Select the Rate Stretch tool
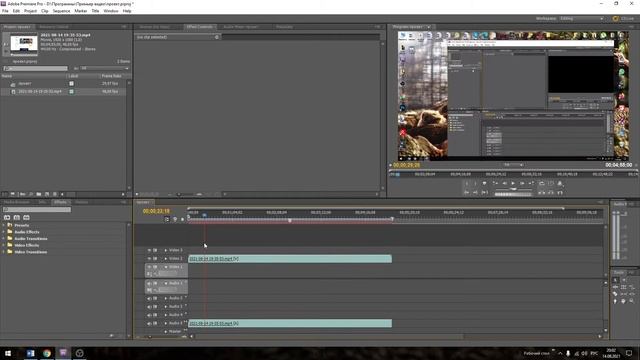The width and height of the screenshot is (640, 360). 631,287
